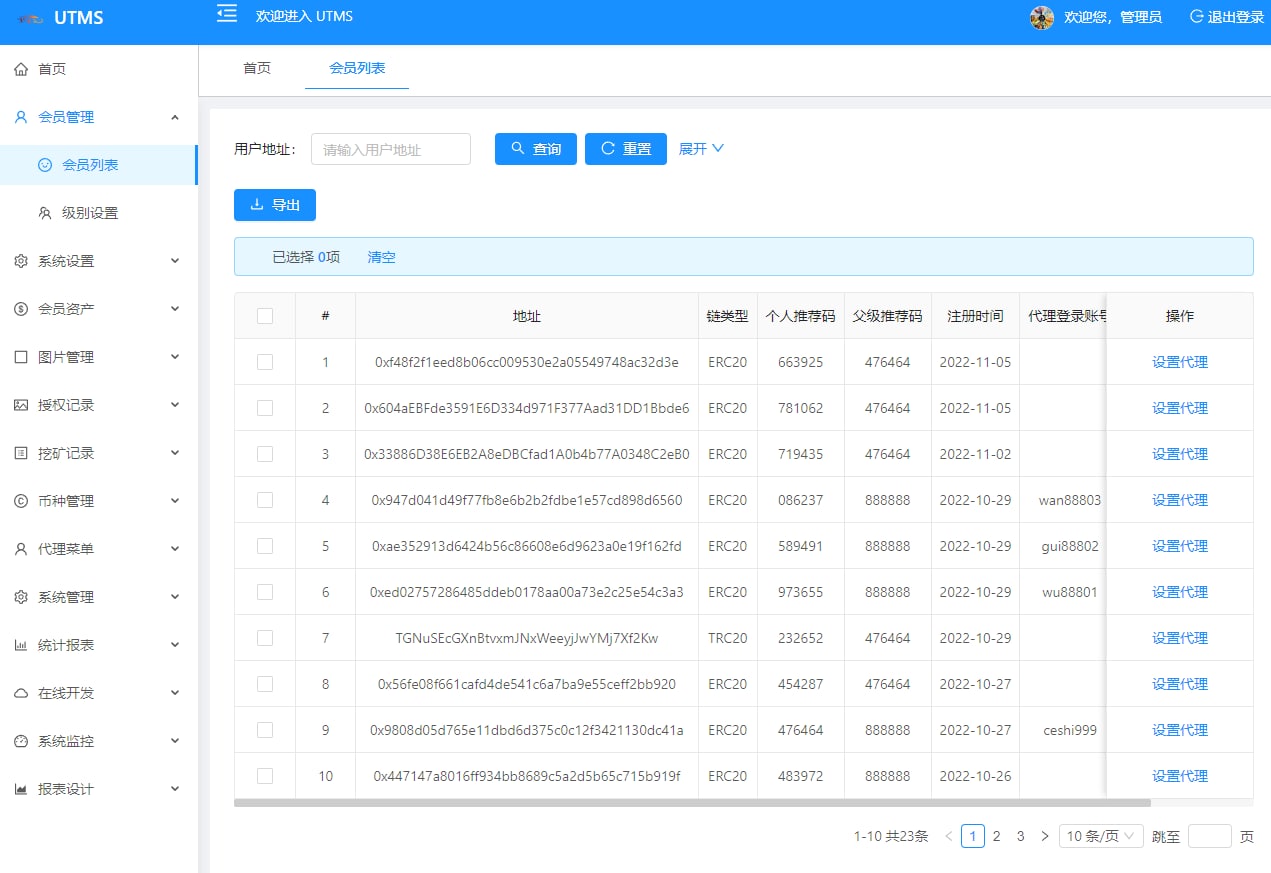Viewport: 1271px width, 873px height.
Task: Switch to the 首页 tab
Action: click(257, 68)
